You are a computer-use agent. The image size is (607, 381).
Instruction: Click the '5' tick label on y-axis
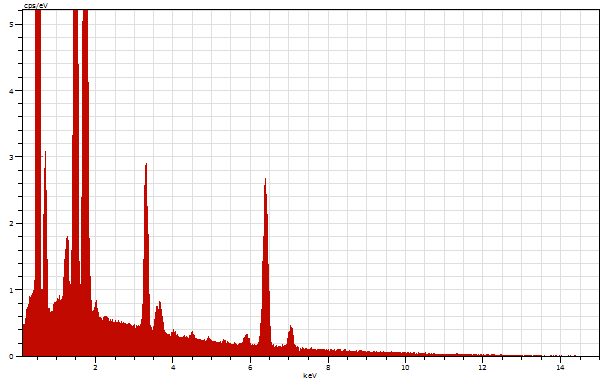11,24
